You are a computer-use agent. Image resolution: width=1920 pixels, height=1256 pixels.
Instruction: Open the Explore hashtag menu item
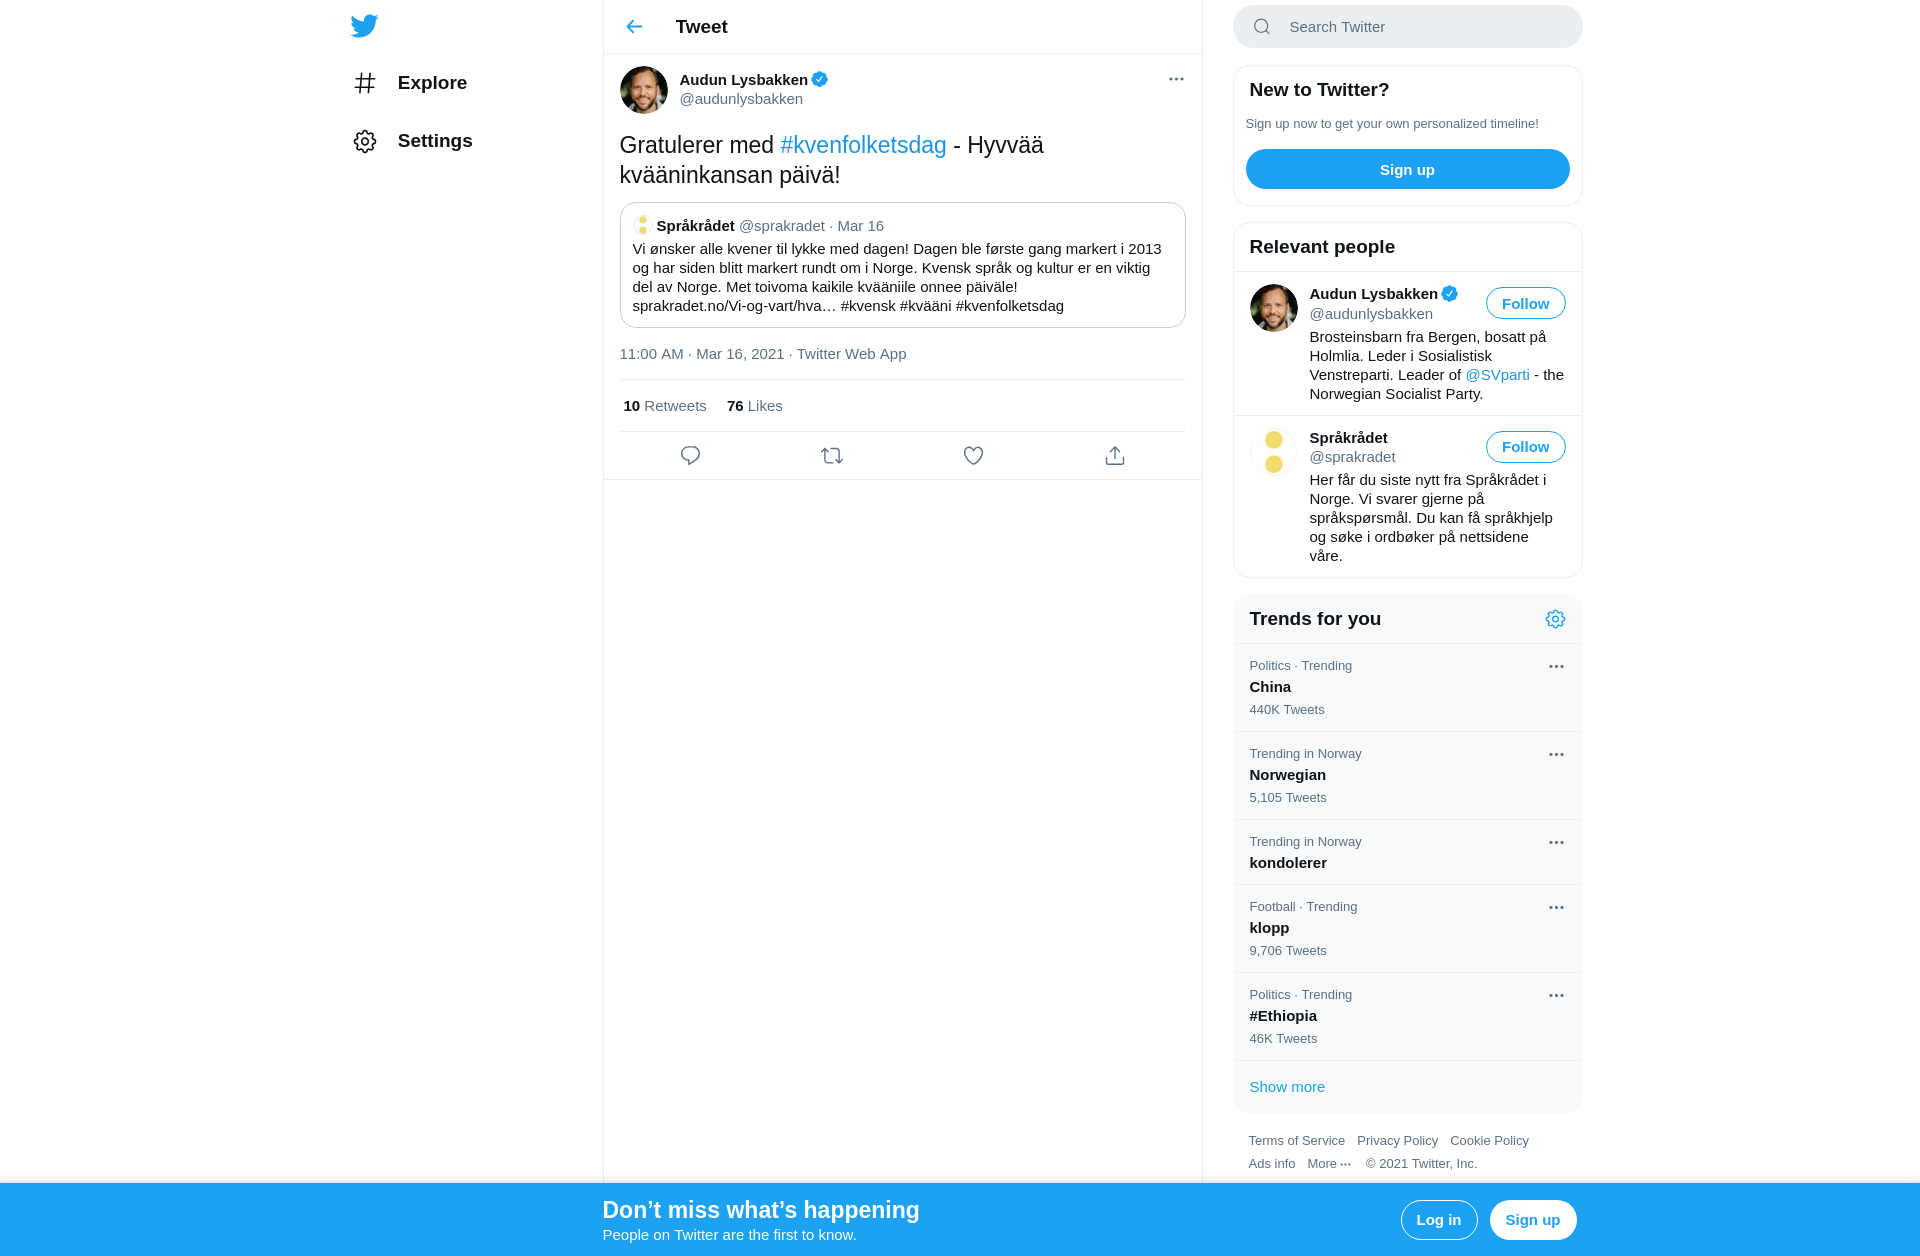click(x=411, y=83)
